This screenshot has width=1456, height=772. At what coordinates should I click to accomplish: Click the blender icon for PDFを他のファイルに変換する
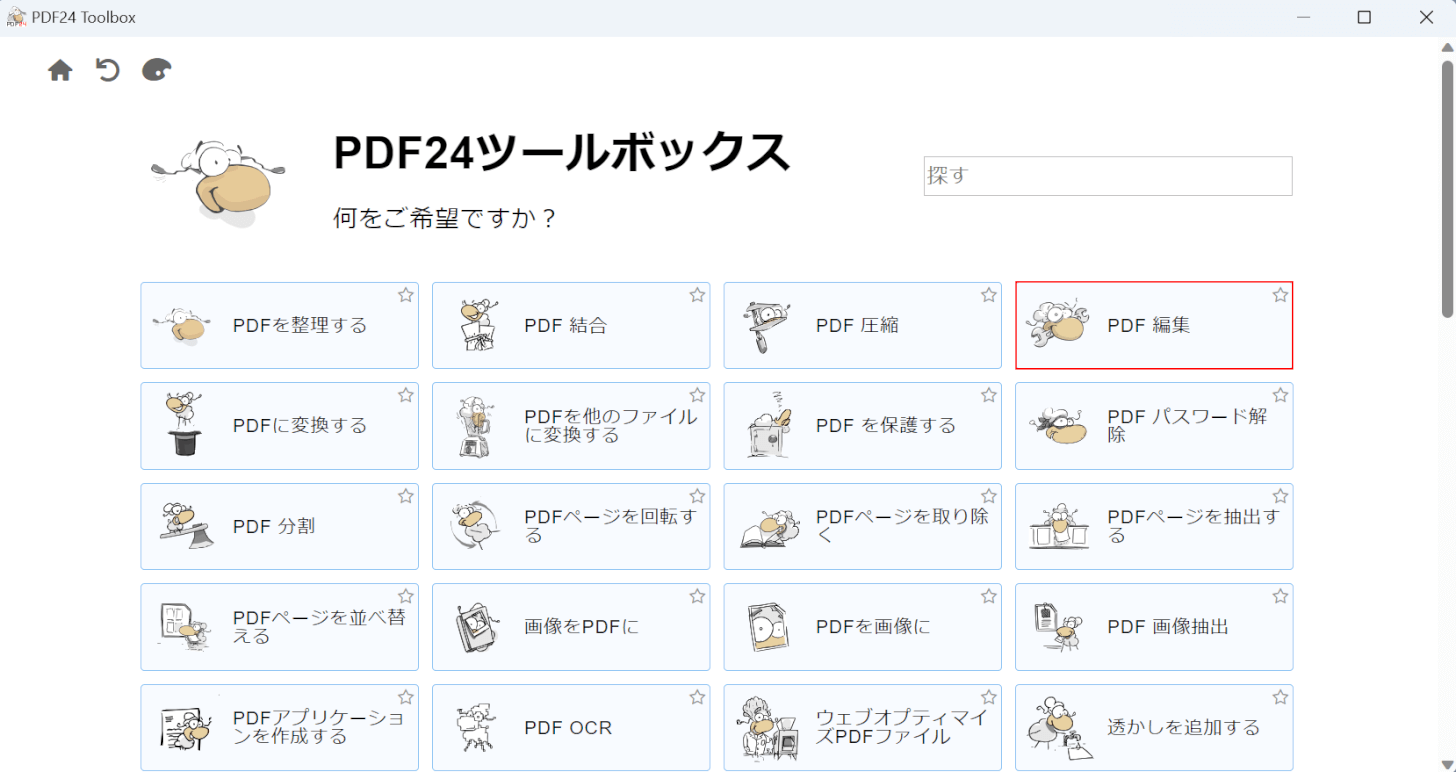476,428
